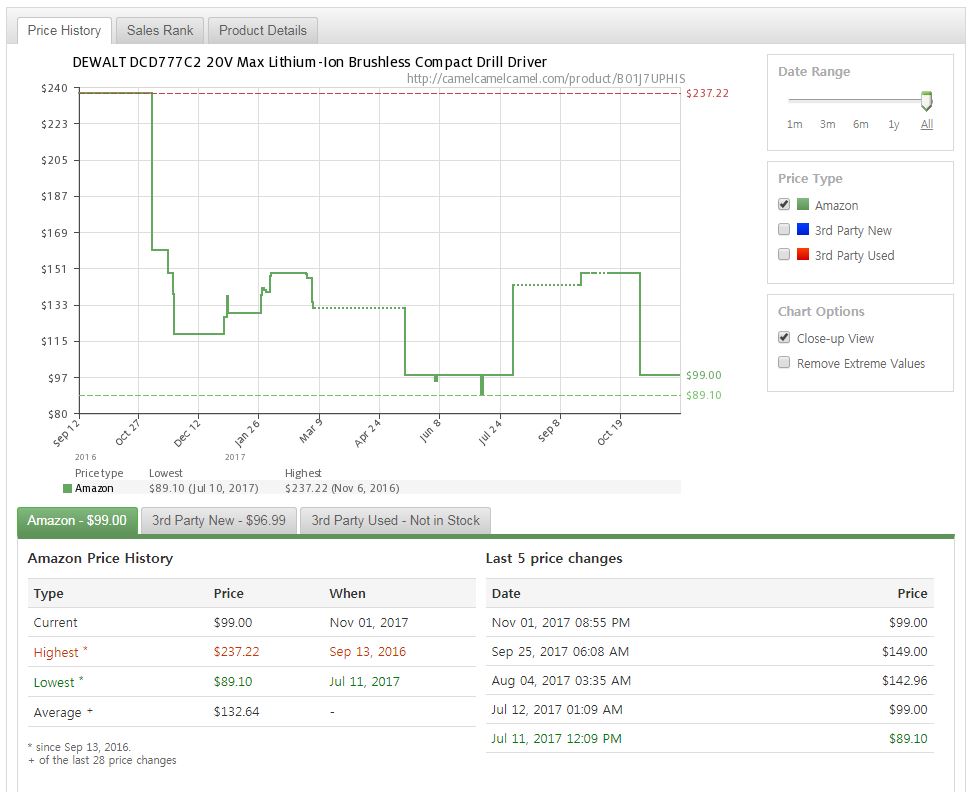Click the Last 5 price changes heading
Screen dimensions: 969x792
tap(554, 558)
